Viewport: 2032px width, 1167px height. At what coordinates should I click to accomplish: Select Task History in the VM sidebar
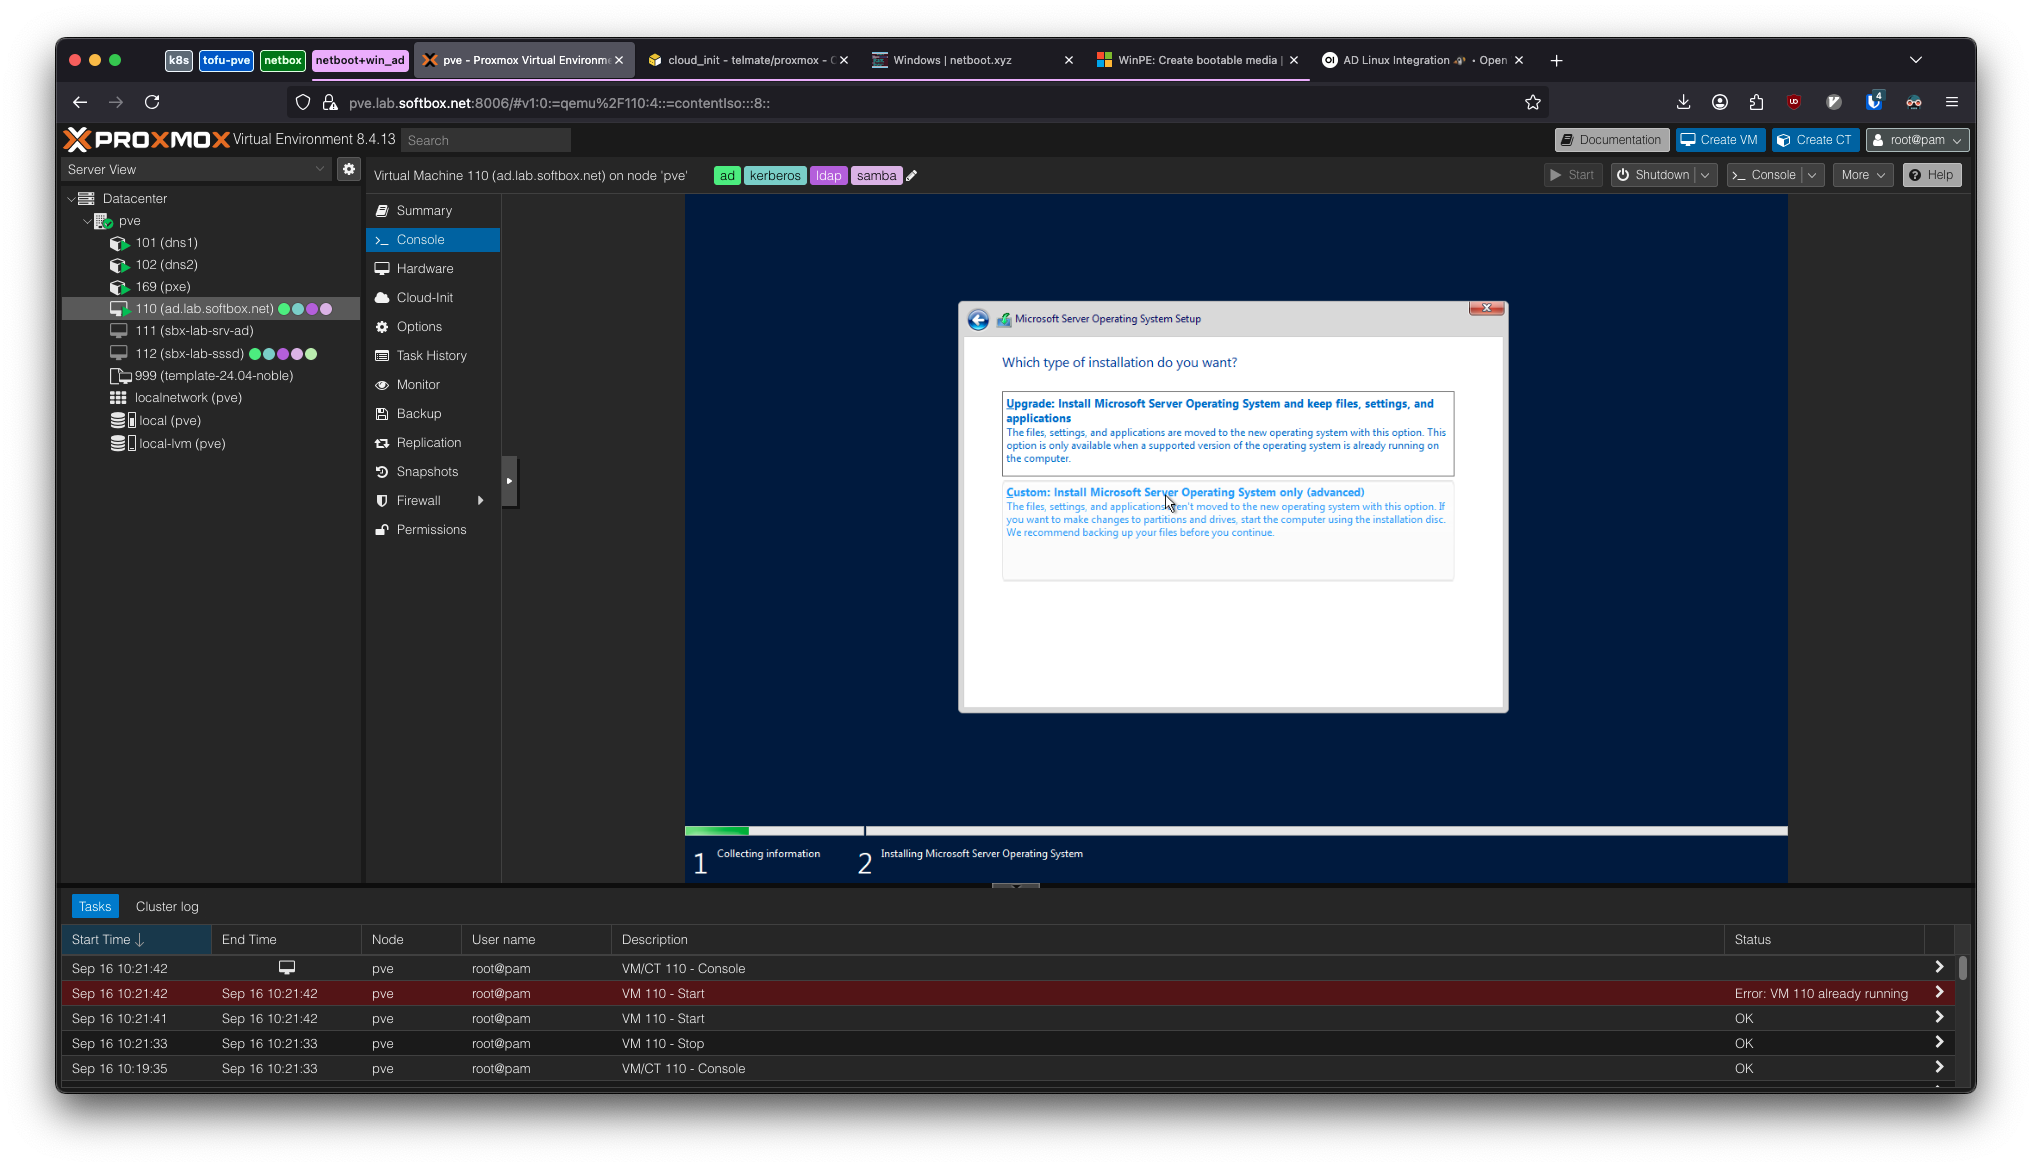click(x=430, y=355)
